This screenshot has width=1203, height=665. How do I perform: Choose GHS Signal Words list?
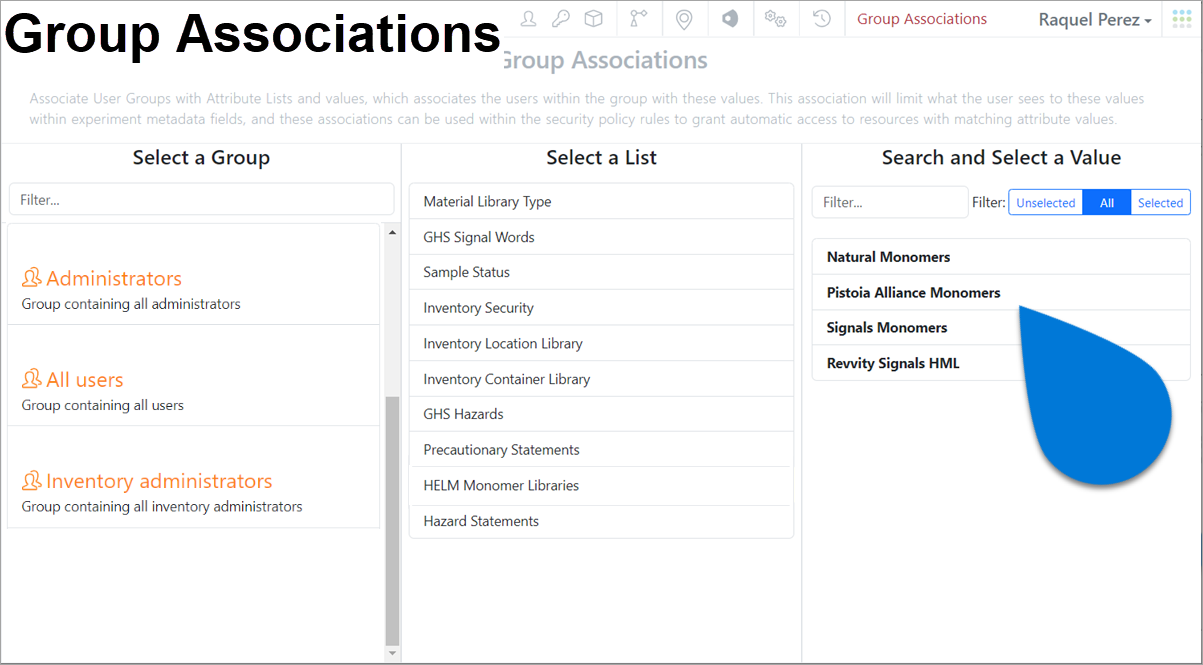click(601, 237)
